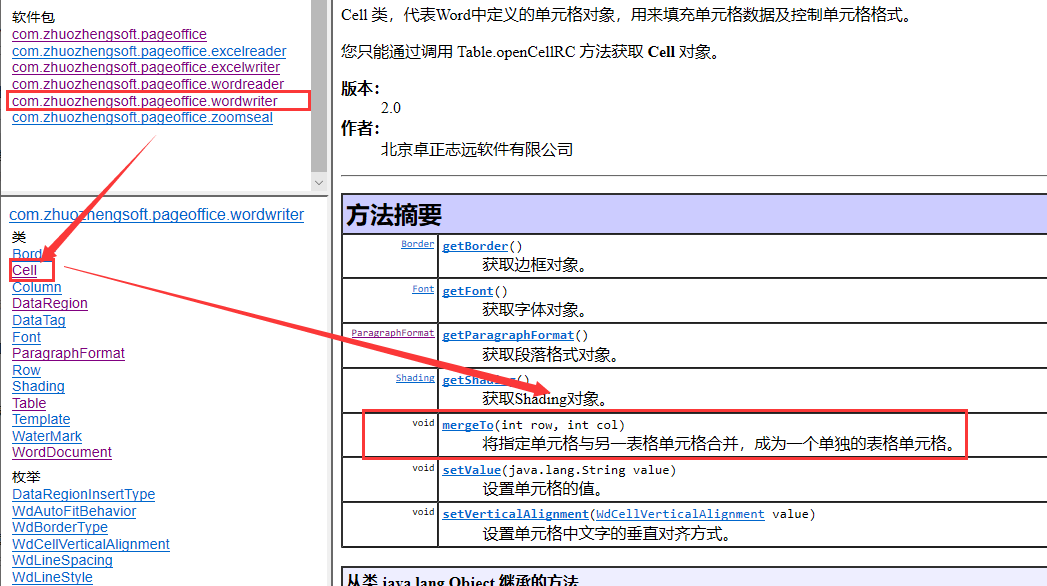Image resolution: width=1047 pixels, height=586 pixels.
Task: Click the getParagraphFormat method link
Action: click(x=507, y=335)
